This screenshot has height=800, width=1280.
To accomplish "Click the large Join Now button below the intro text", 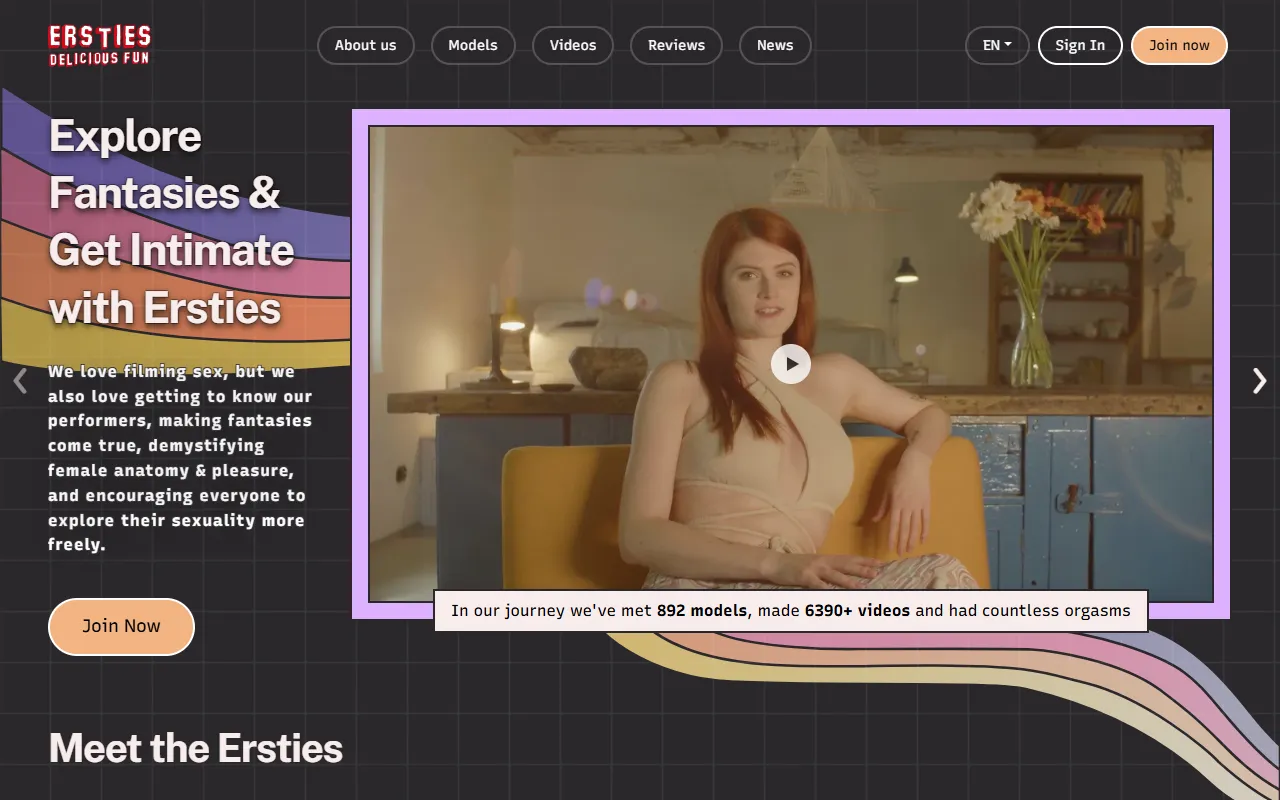I will (121, 626).
